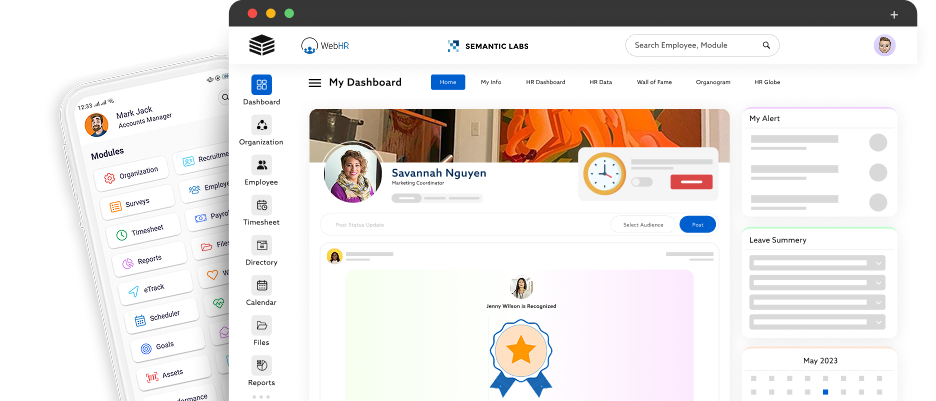Click the Semantic Labs logo
The image size is (936, 401).
[x=488, y=46]
